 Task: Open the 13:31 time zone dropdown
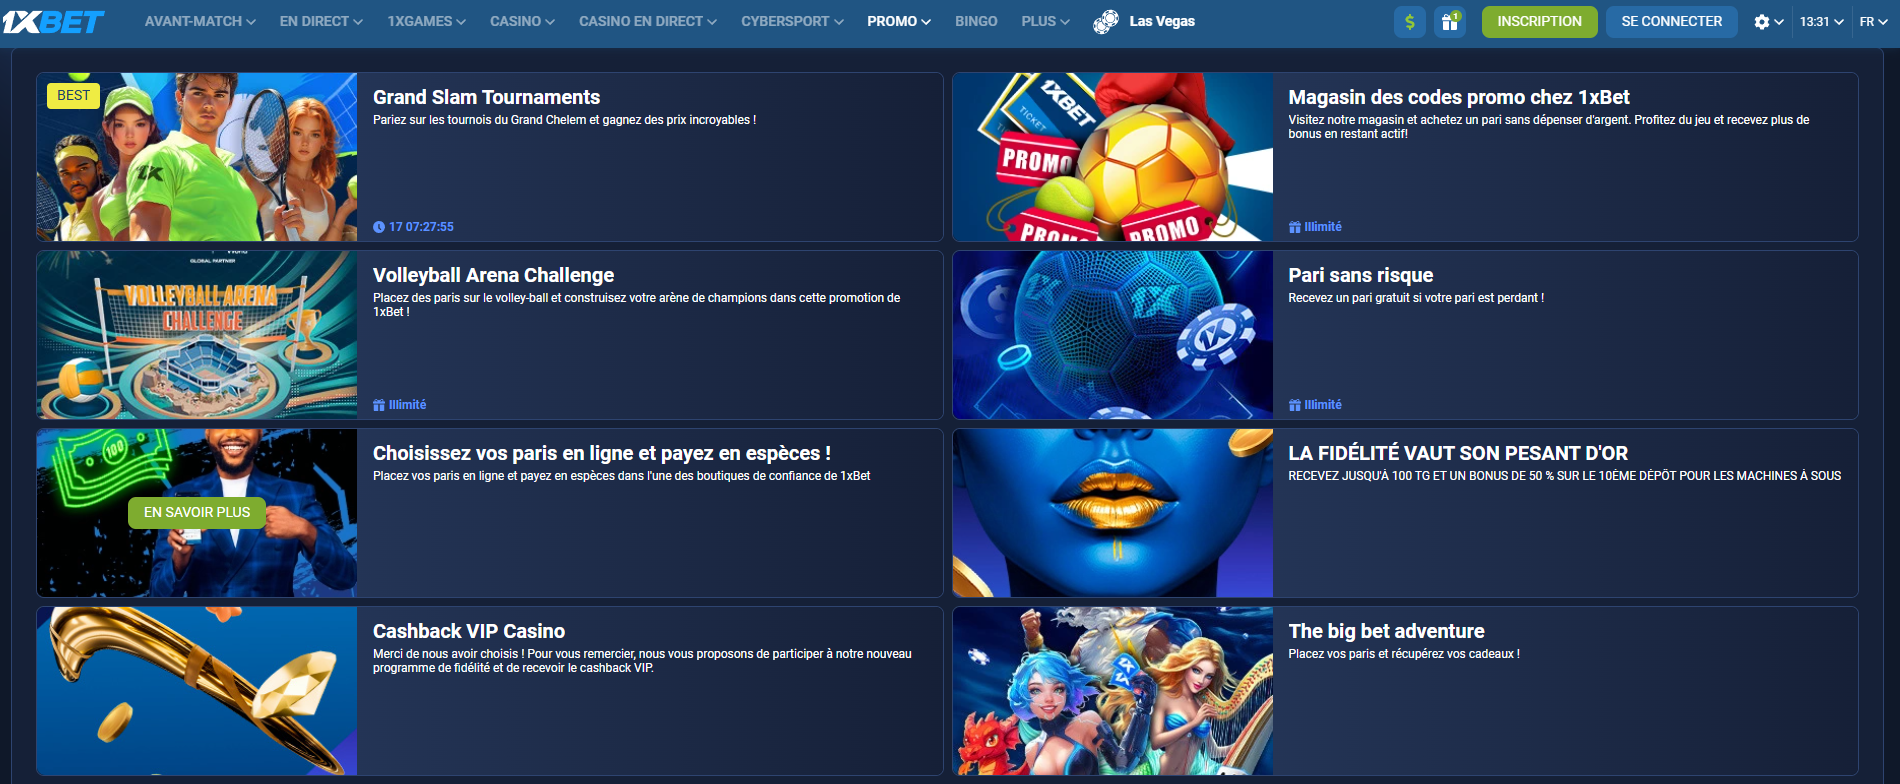click(1821, 22)
